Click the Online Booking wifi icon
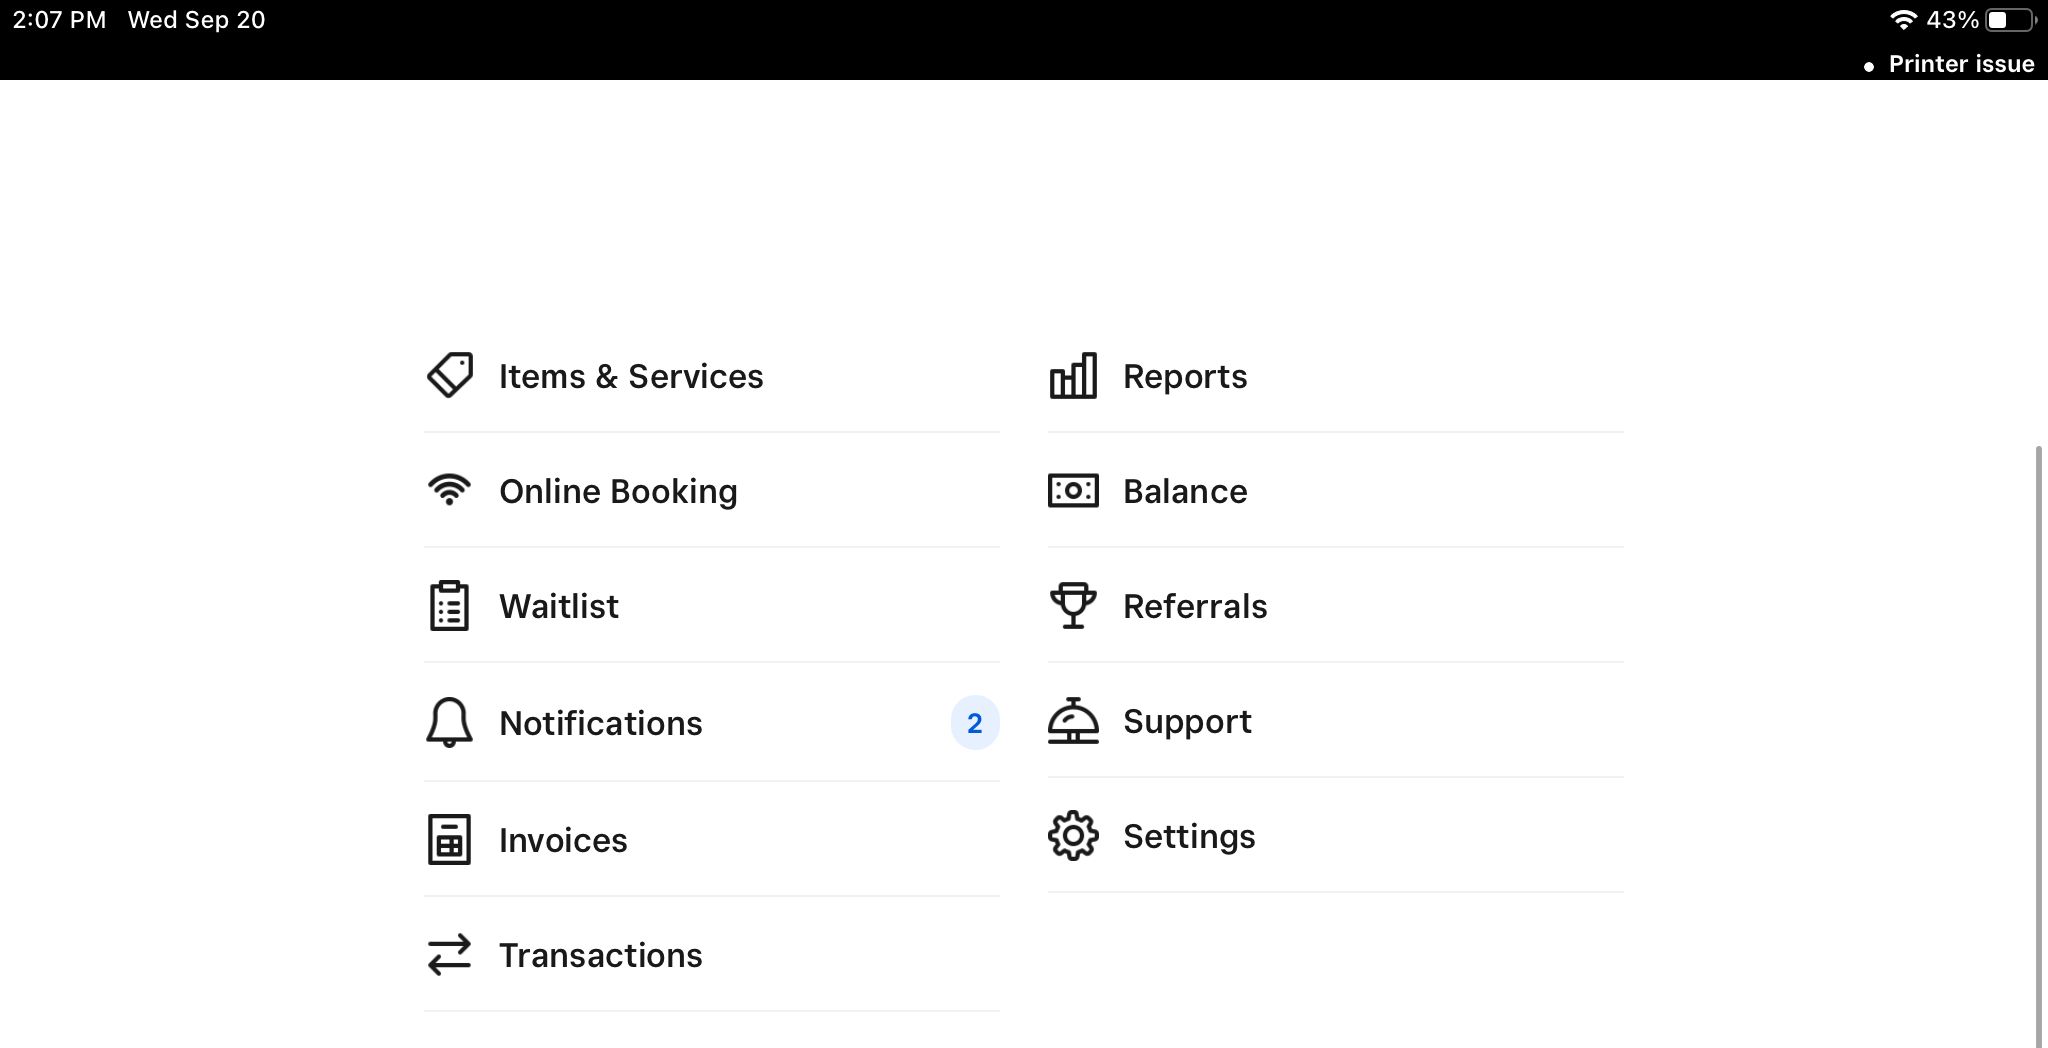 click(449, 489)
